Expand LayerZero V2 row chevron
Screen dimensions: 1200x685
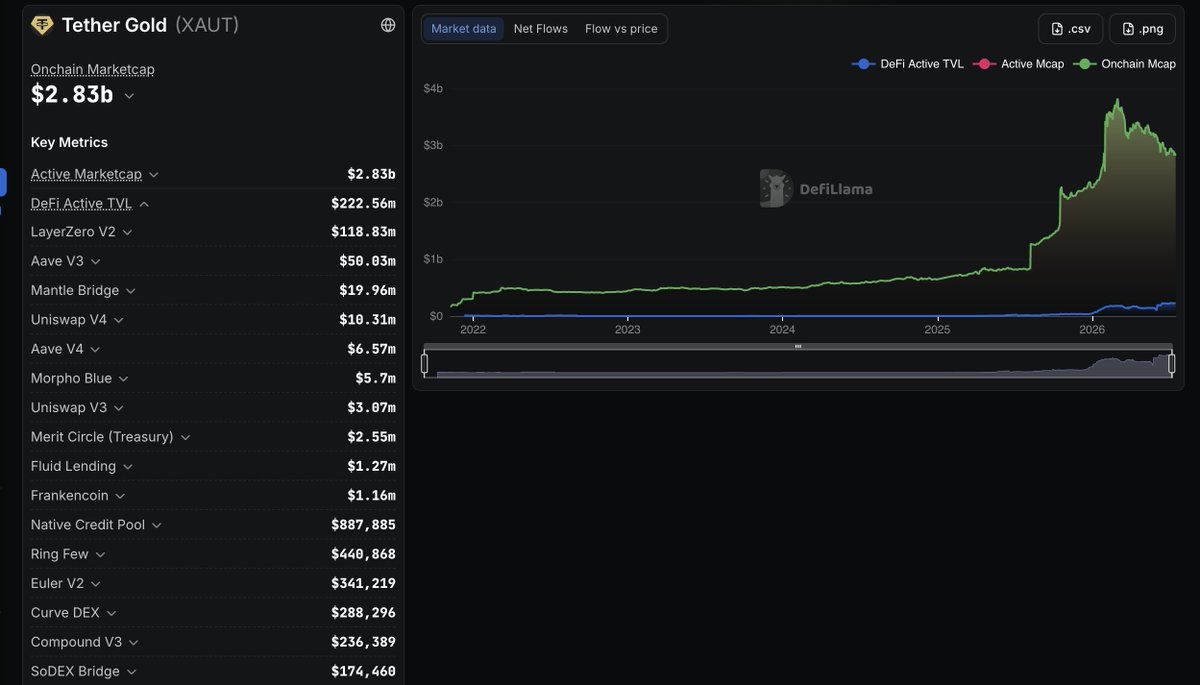tap(127, 232)
